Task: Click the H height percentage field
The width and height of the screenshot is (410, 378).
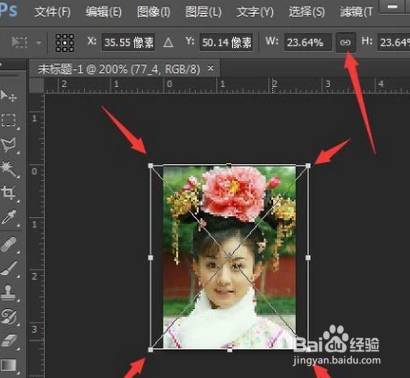Action: tap(394, 42)
